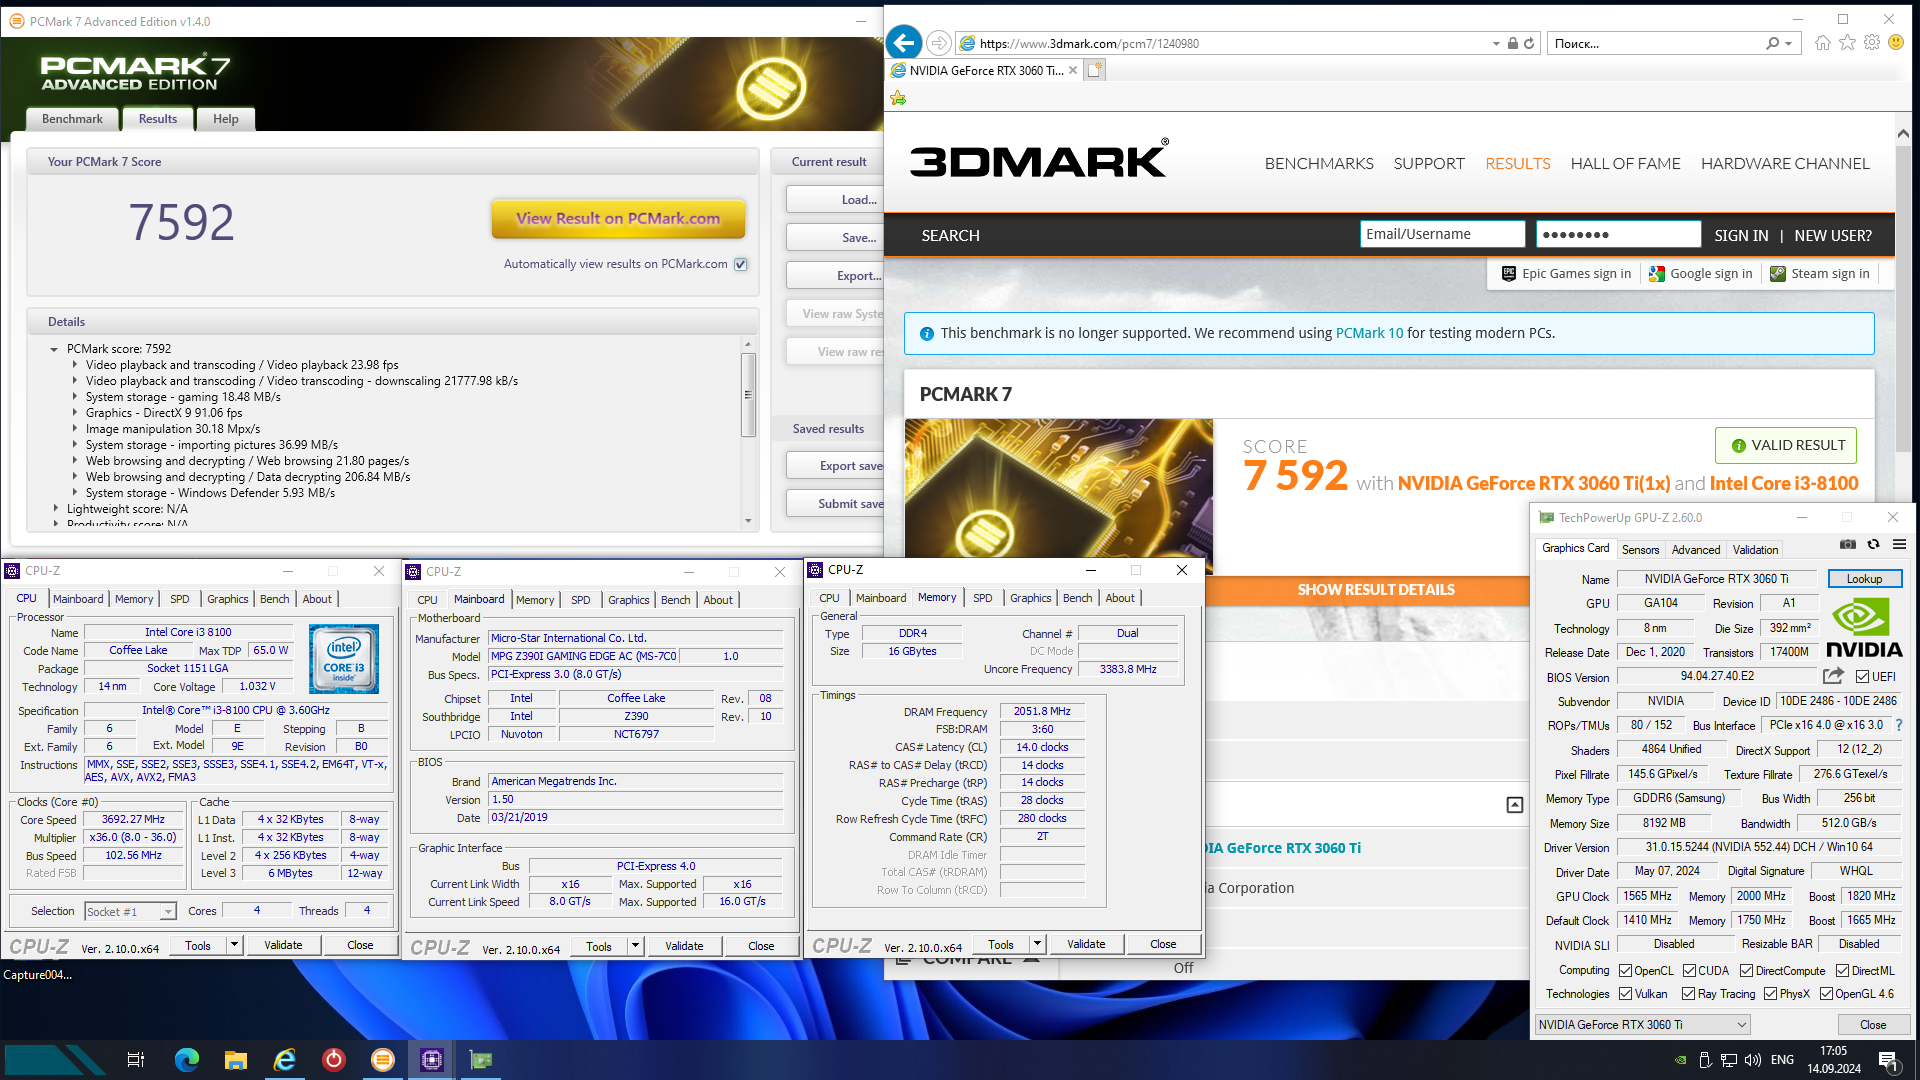This screenshot has height=1080, width=1920.
Task: Toggle PhysX checkbox in GPU-Z
Action: 1770,994
